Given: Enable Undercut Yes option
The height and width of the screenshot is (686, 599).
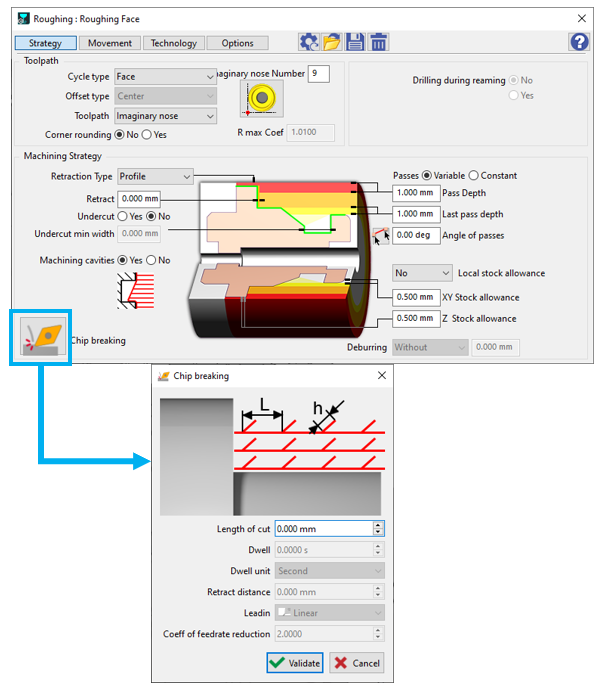Looking at the screenshot, I should (x=123, y=216).
